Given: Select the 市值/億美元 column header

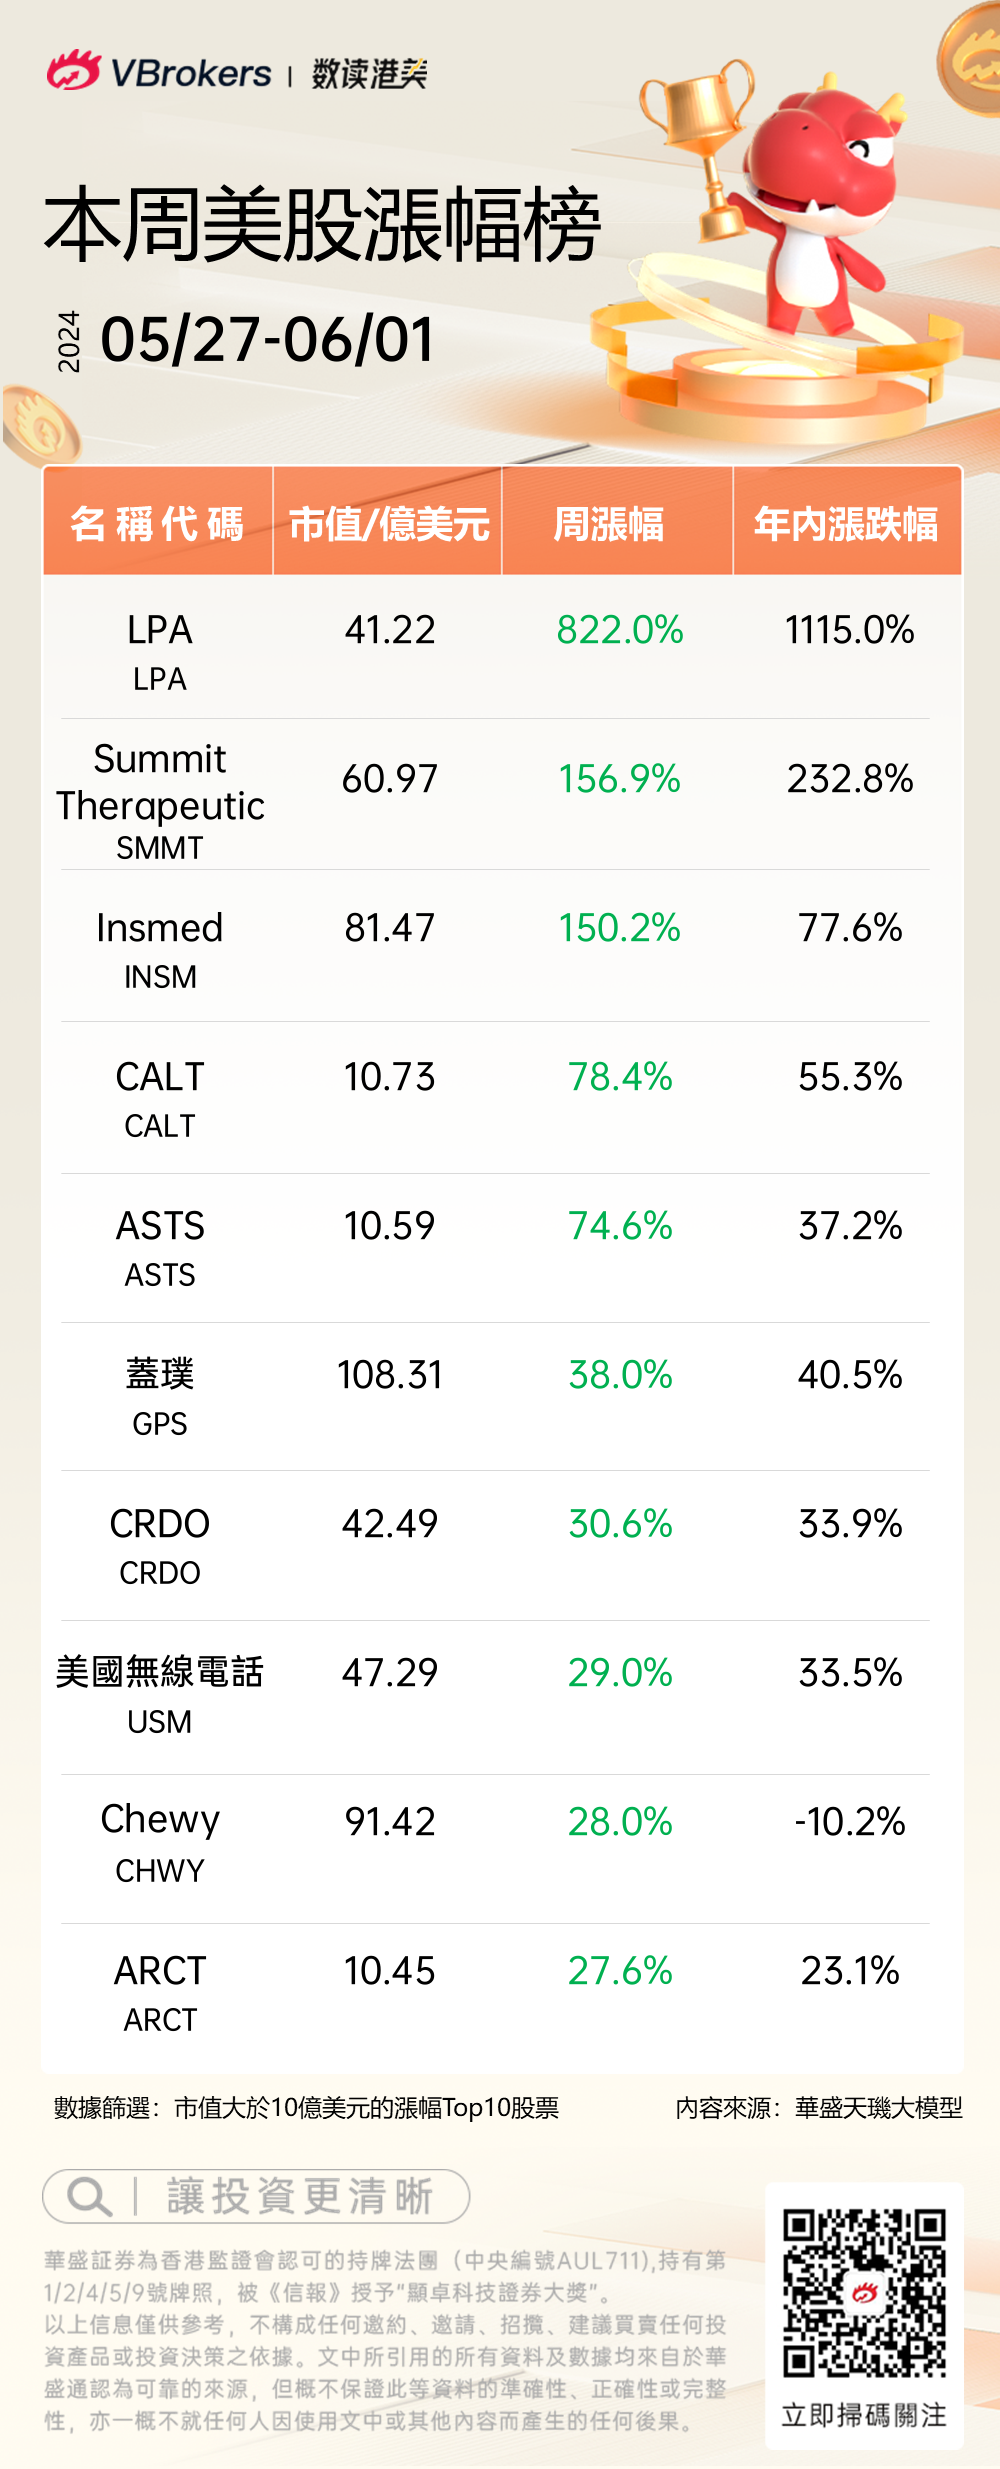Looking at the screenshot, I should [388, 523].
